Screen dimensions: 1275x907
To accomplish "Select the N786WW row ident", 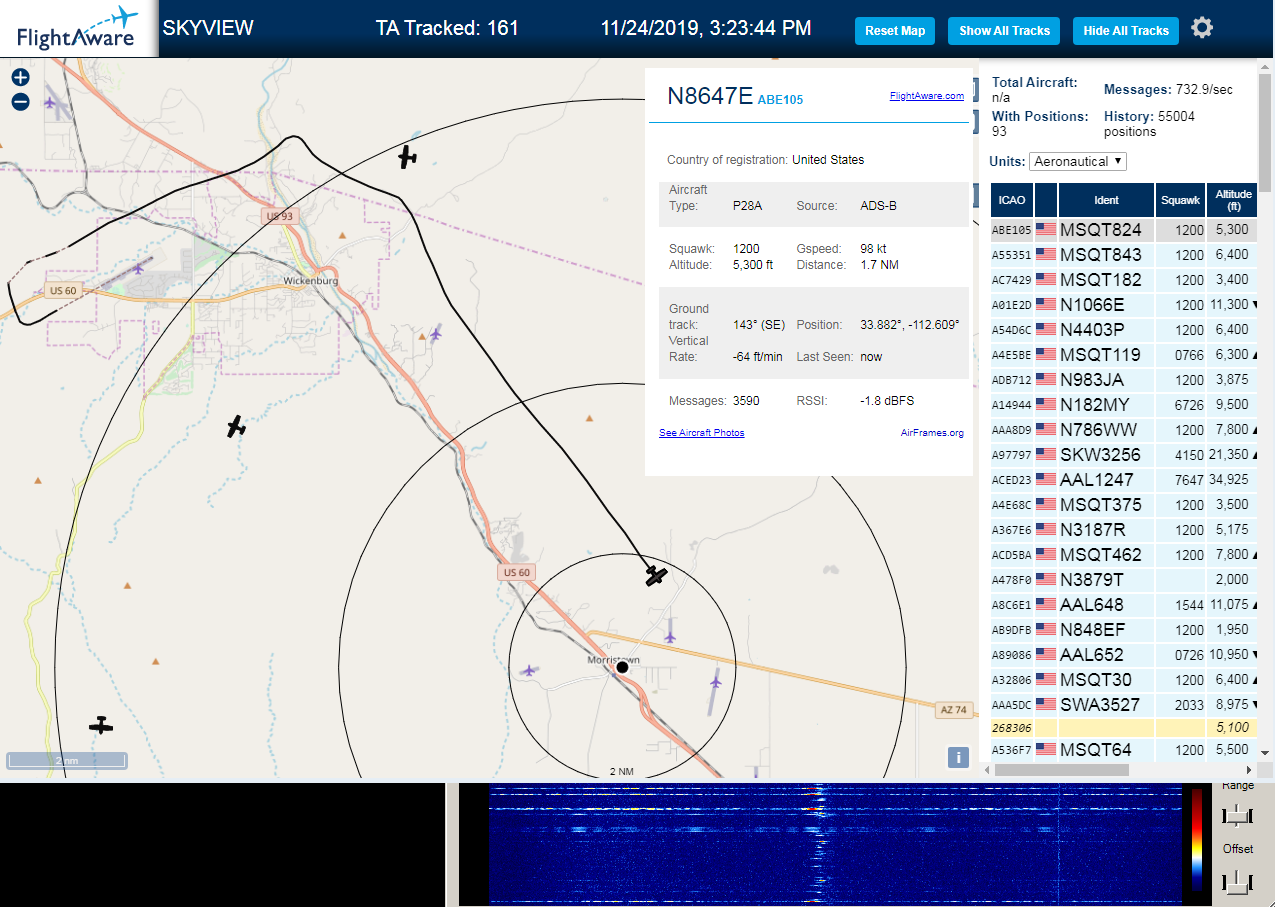I will click(1098, 430).
